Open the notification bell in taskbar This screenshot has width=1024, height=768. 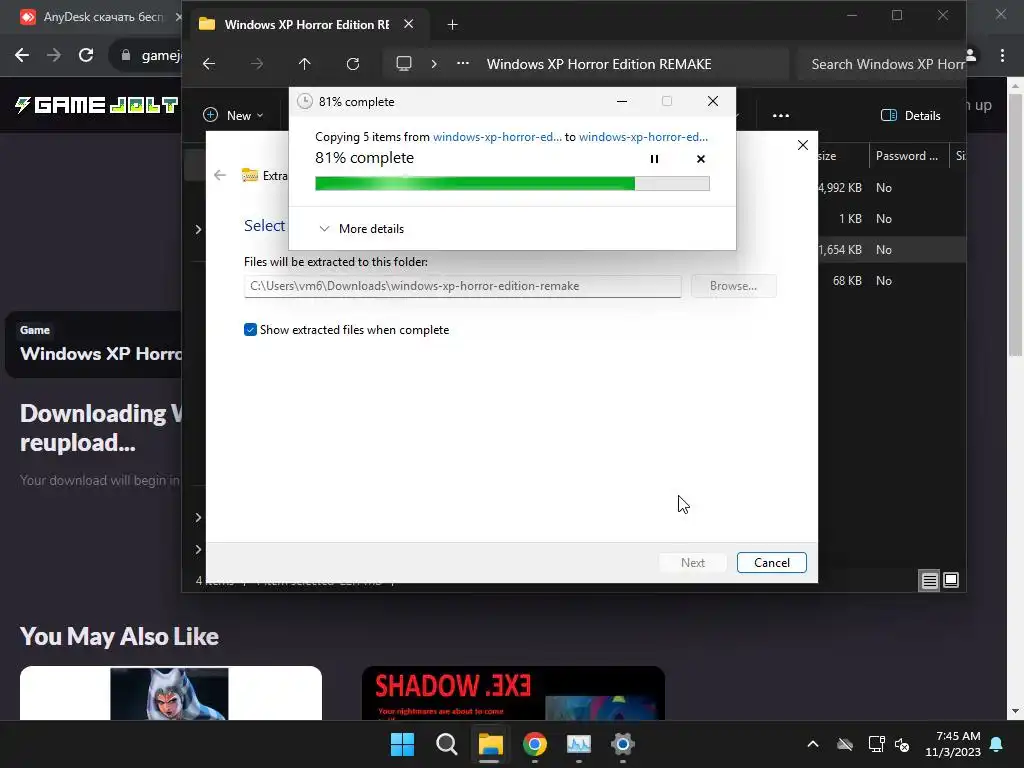997,744
